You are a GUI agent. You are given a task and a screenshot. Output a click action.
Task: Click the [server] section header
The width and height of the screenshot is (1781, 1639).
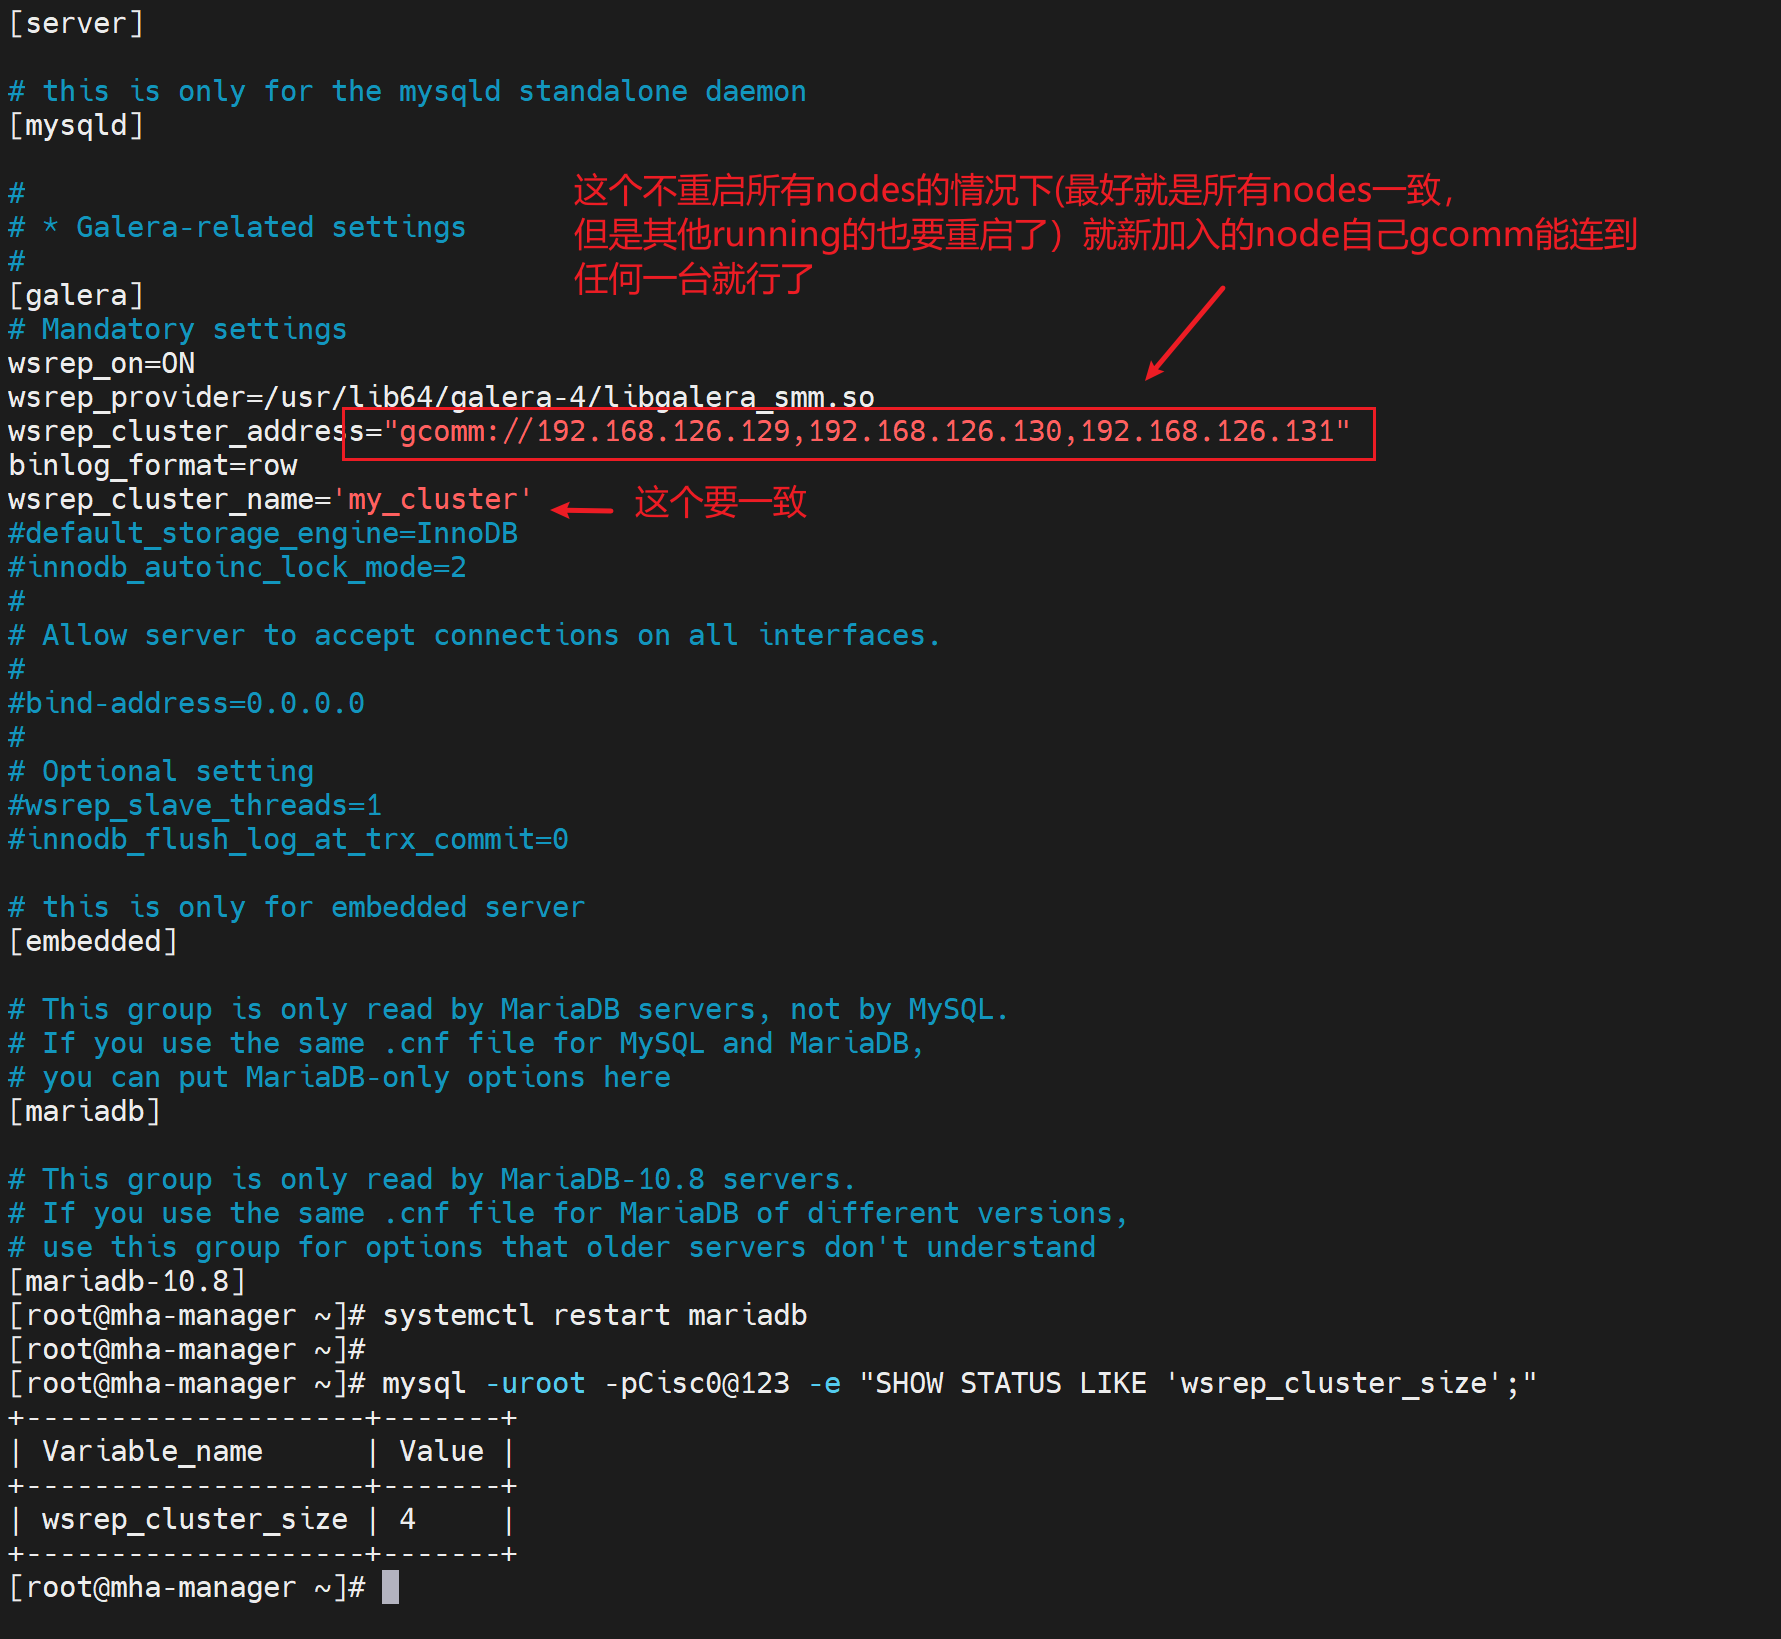(76, 24)
